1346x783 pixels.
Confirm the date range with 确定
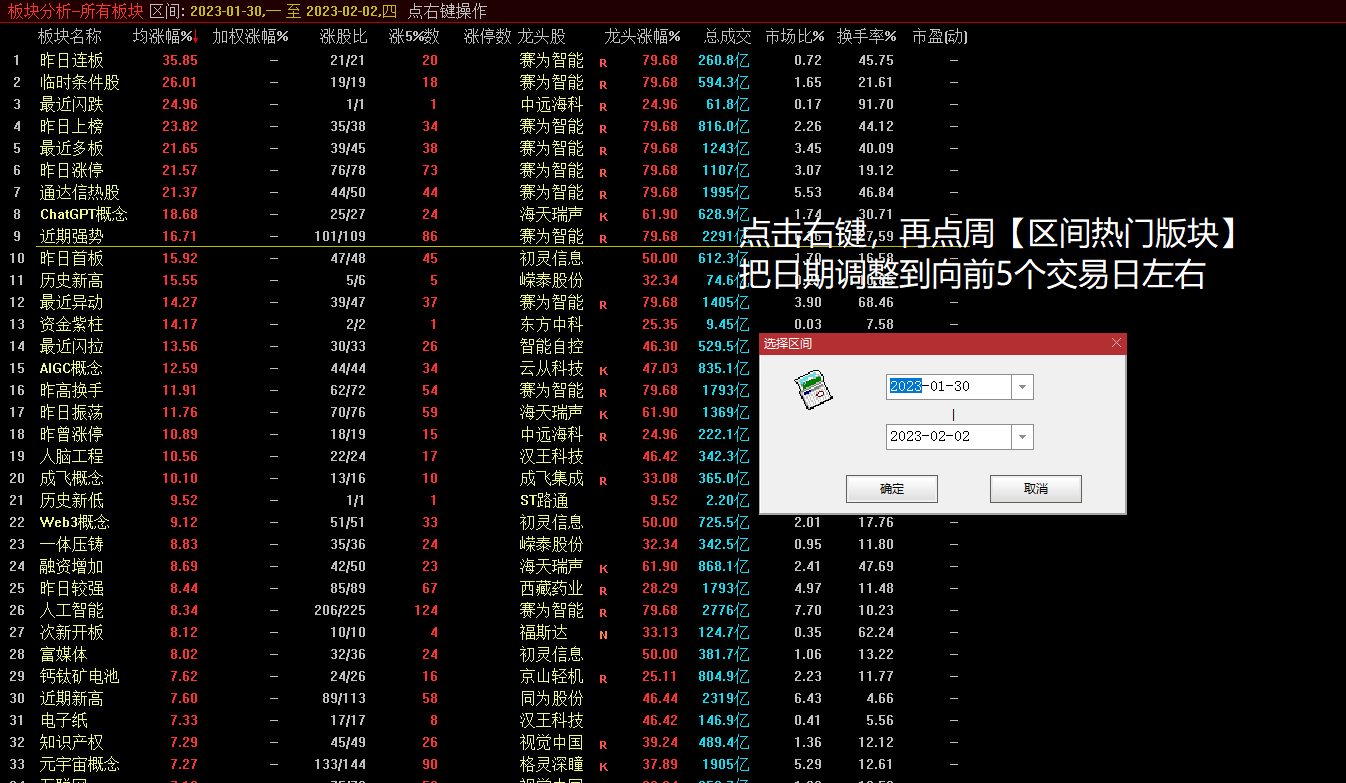pyautogui.click(x=891, y=489)
